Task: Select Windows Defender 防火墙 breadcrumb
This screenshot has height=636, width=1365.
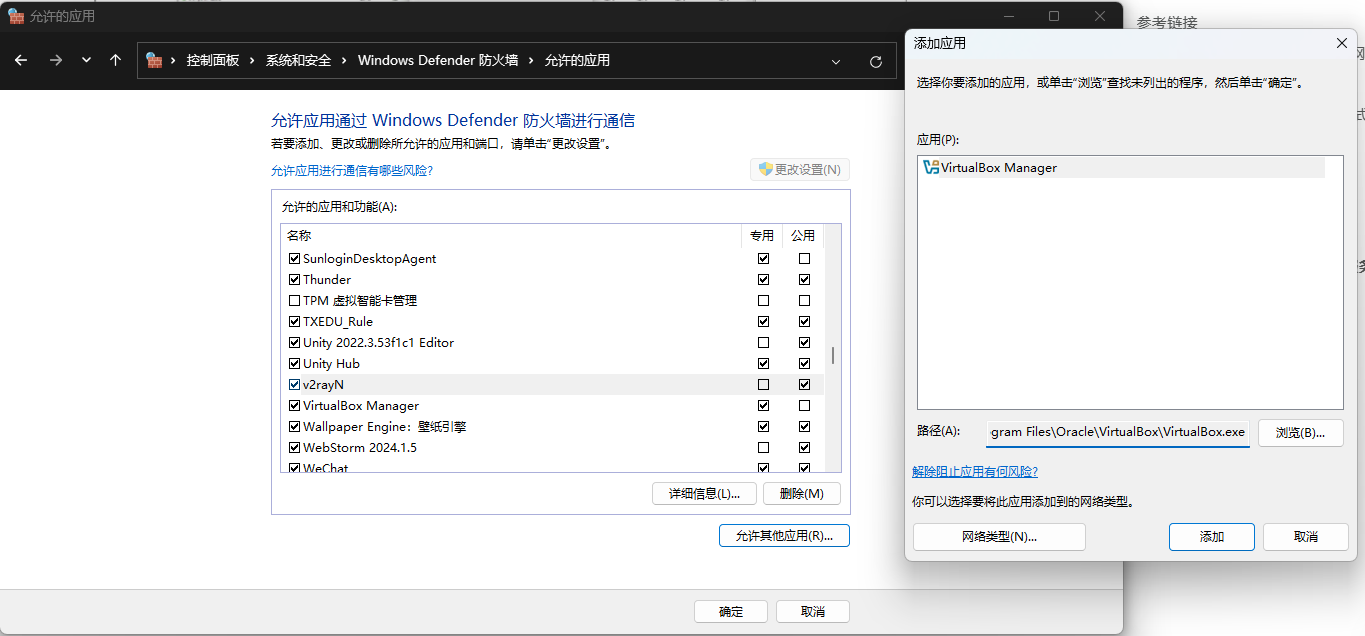Action: pyautogui.click(x=438, y=60)
